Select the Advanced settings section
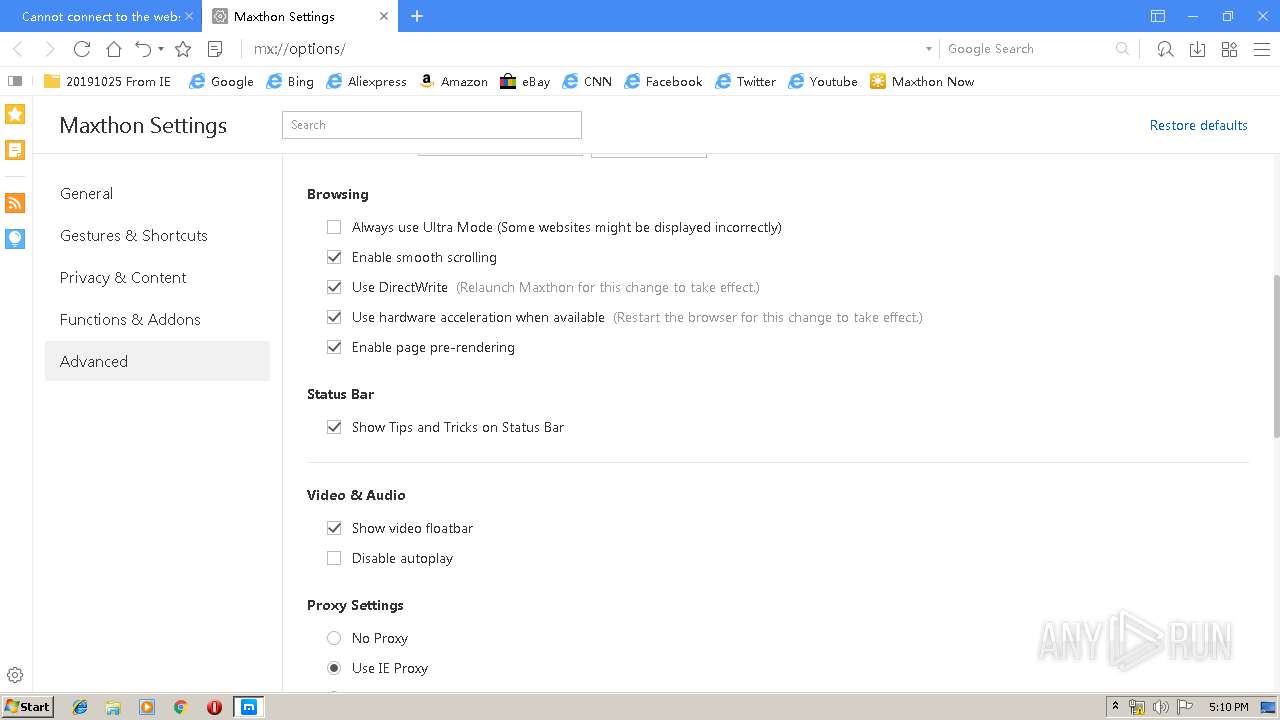The image size is (1280, 720). [157, 361]
